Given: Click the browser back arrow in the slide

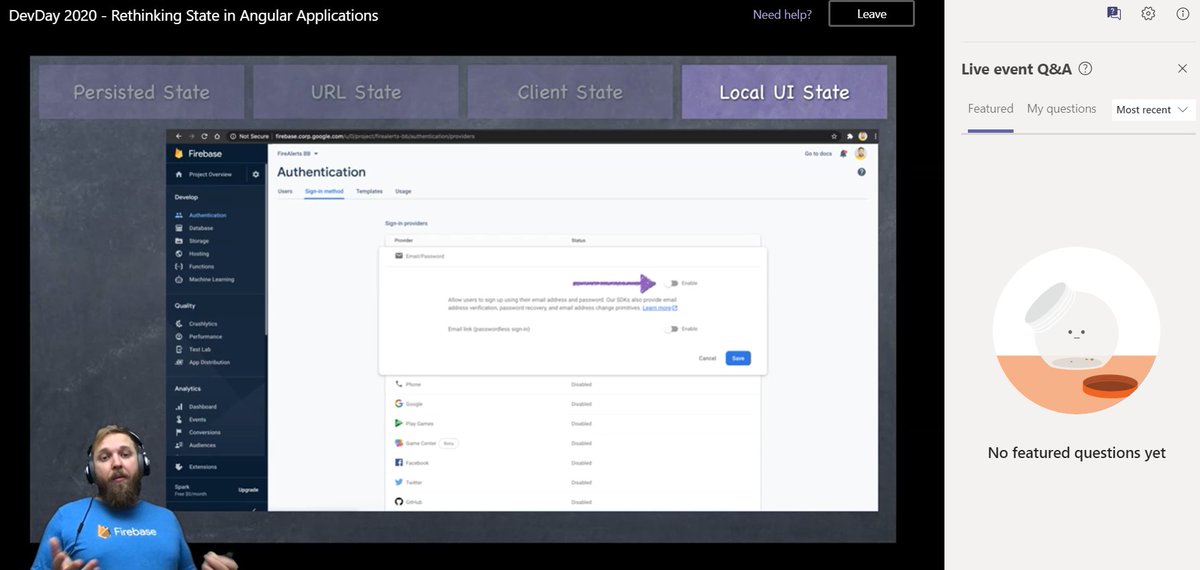Looking at the screenshot, I should (x=179, y=136).
